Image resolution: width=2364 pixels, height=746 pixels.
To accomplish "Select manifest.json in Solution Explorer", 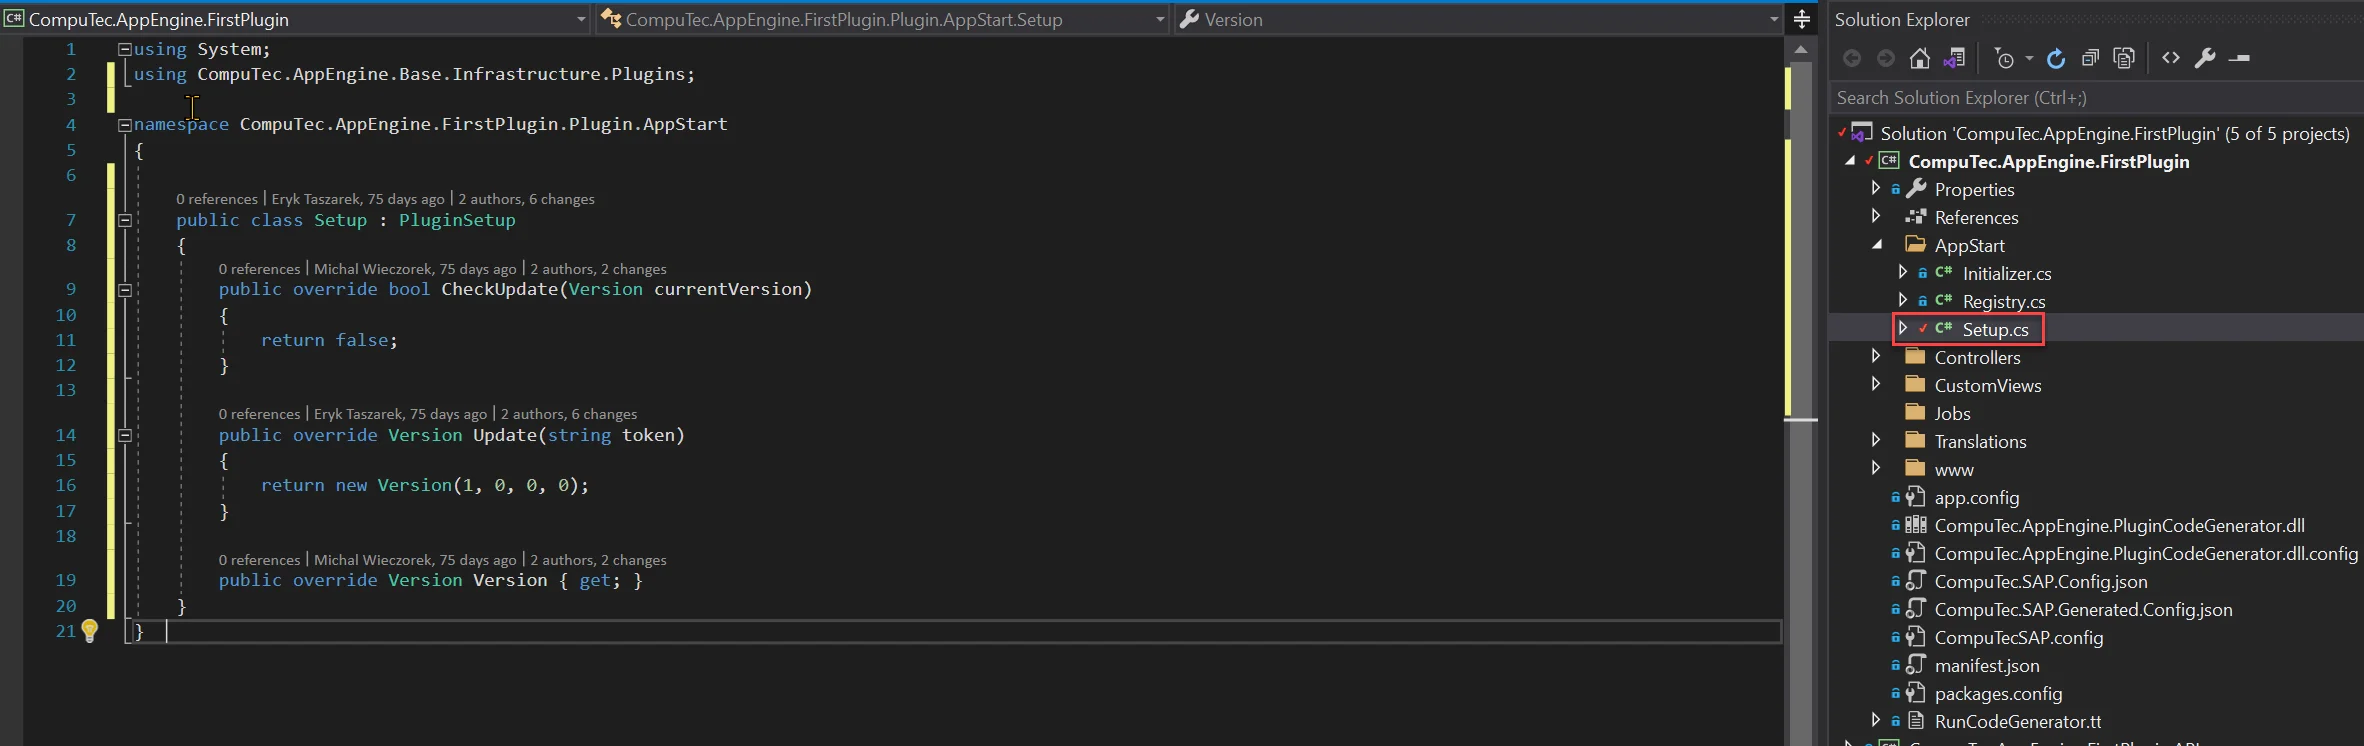I will [x=1986, y=665].
